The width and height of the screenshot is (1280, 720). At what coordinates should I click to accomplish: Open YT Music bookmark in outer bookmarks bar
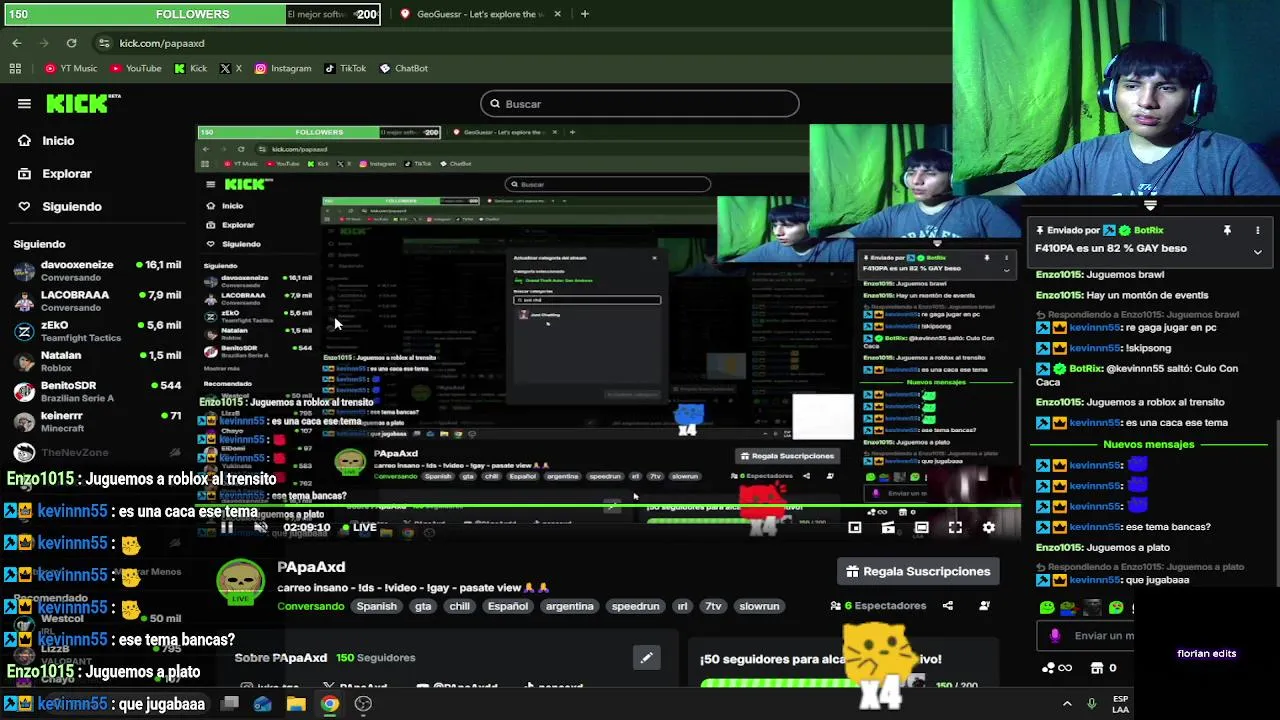[x=71, y=68]
